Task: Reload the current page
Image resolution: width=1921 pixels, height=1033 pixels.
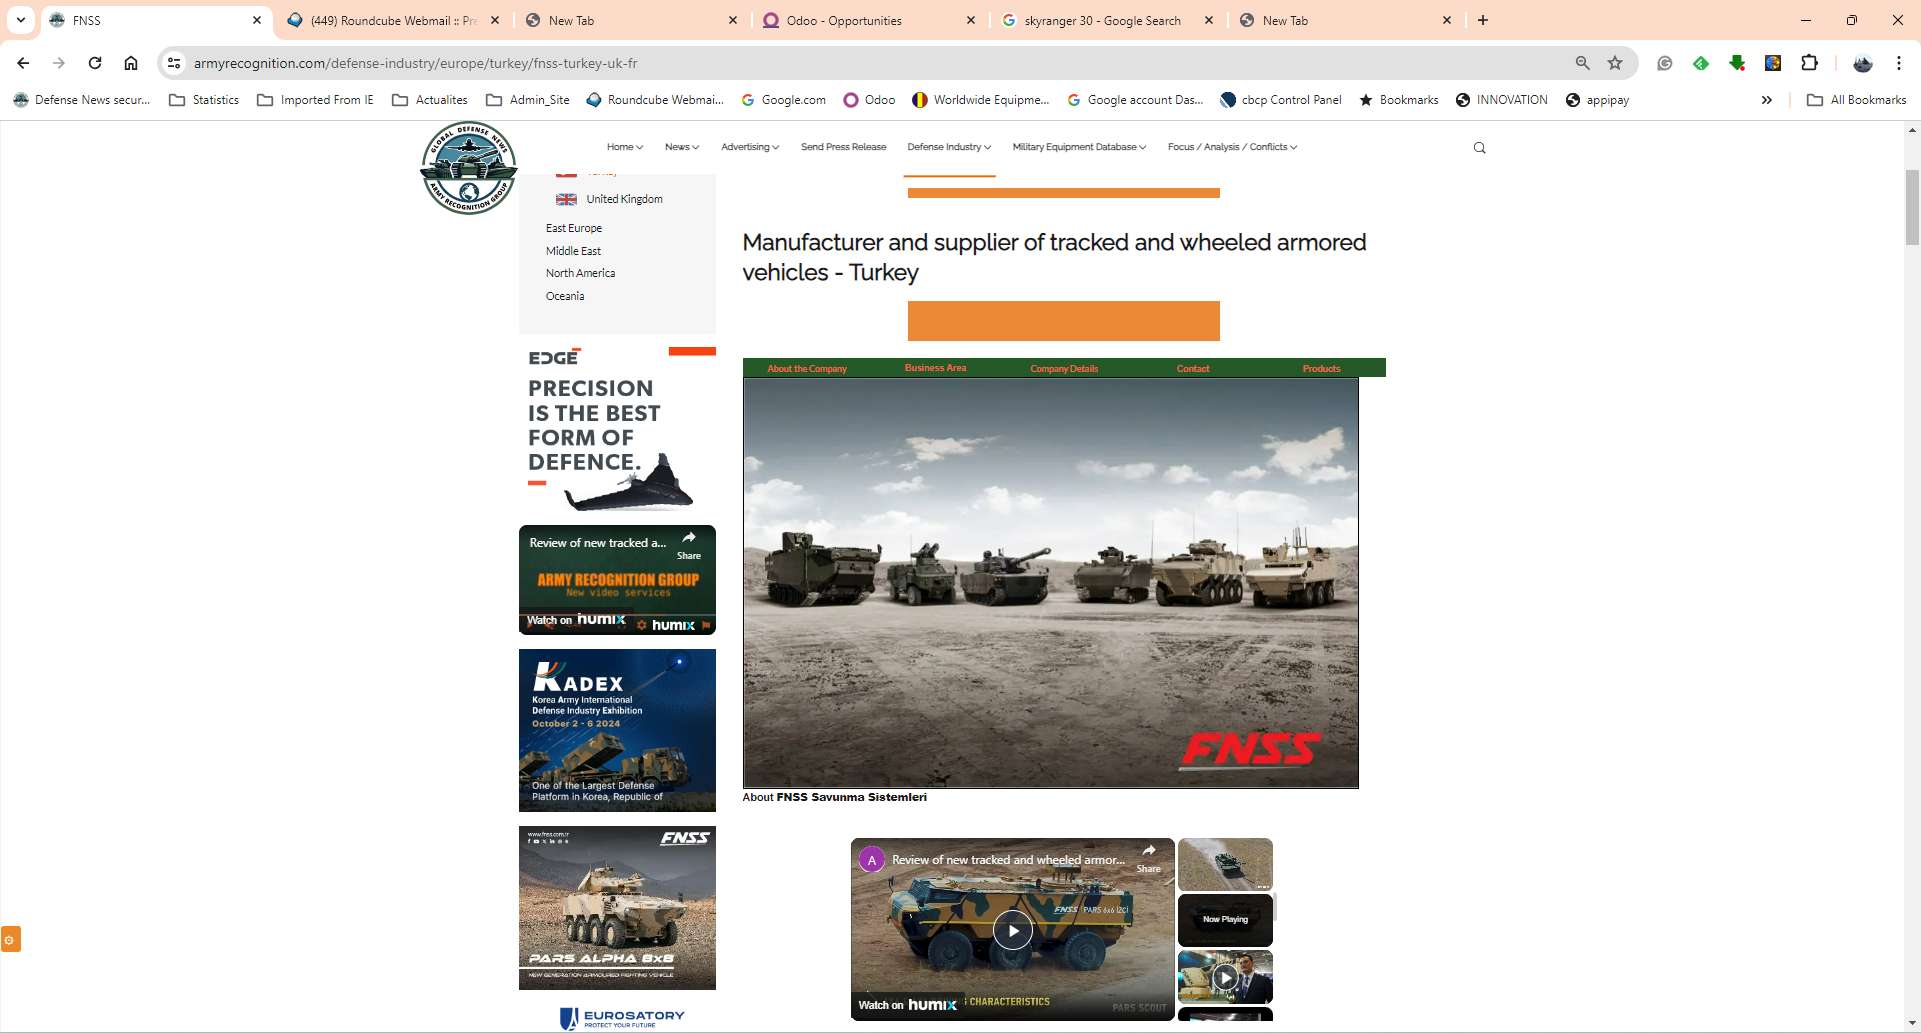Action: pyautogui.click(x=95, y=63)
